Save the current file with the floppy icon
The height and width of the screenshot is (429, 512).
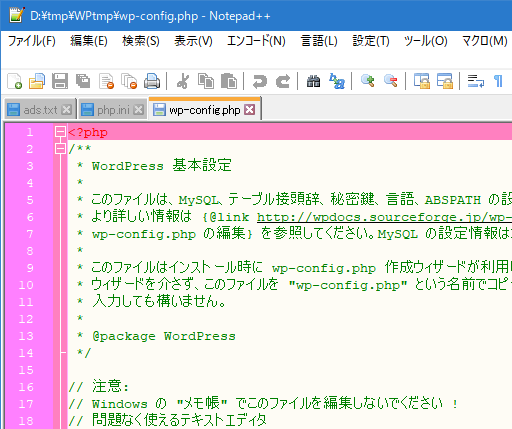click(60, 81)
